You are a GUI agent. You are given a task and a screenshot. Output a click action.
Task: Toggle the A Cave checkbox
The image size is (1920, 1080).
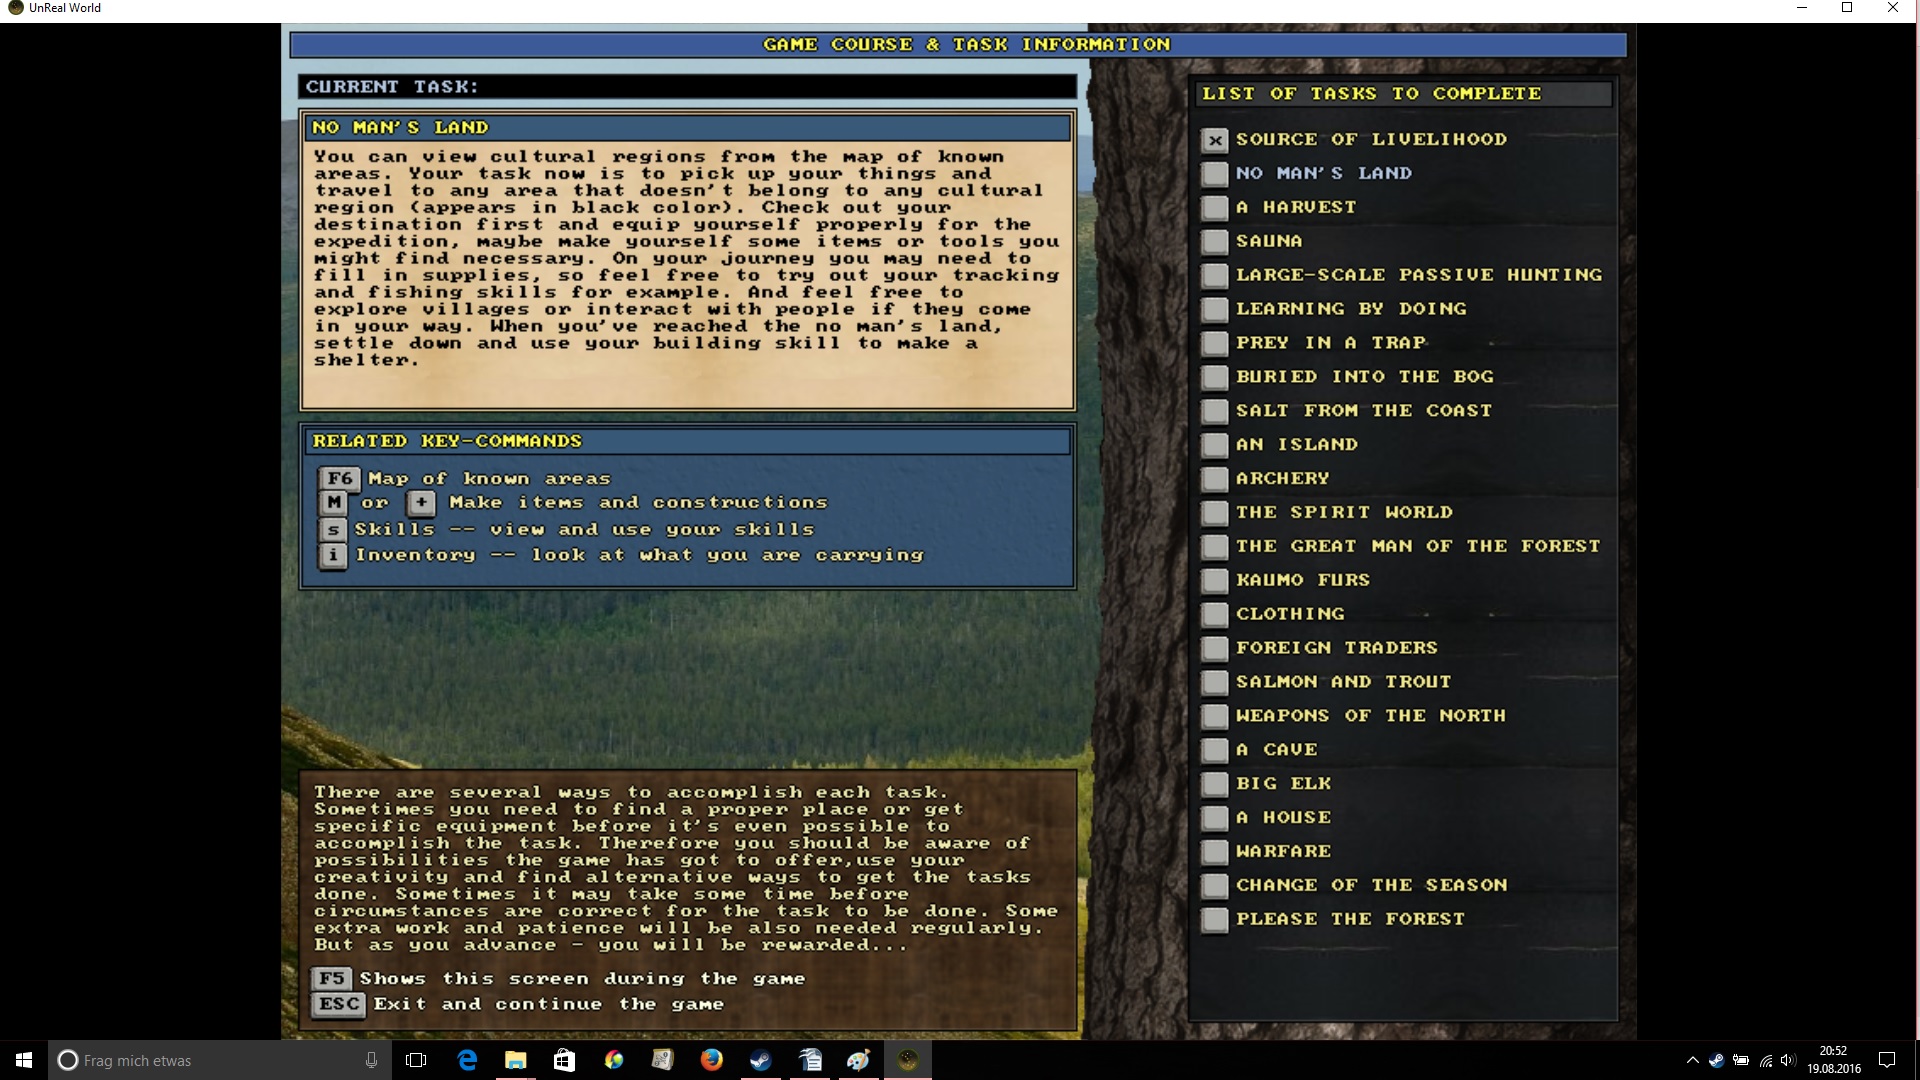pyautogui.click(x=1214, y=751)
